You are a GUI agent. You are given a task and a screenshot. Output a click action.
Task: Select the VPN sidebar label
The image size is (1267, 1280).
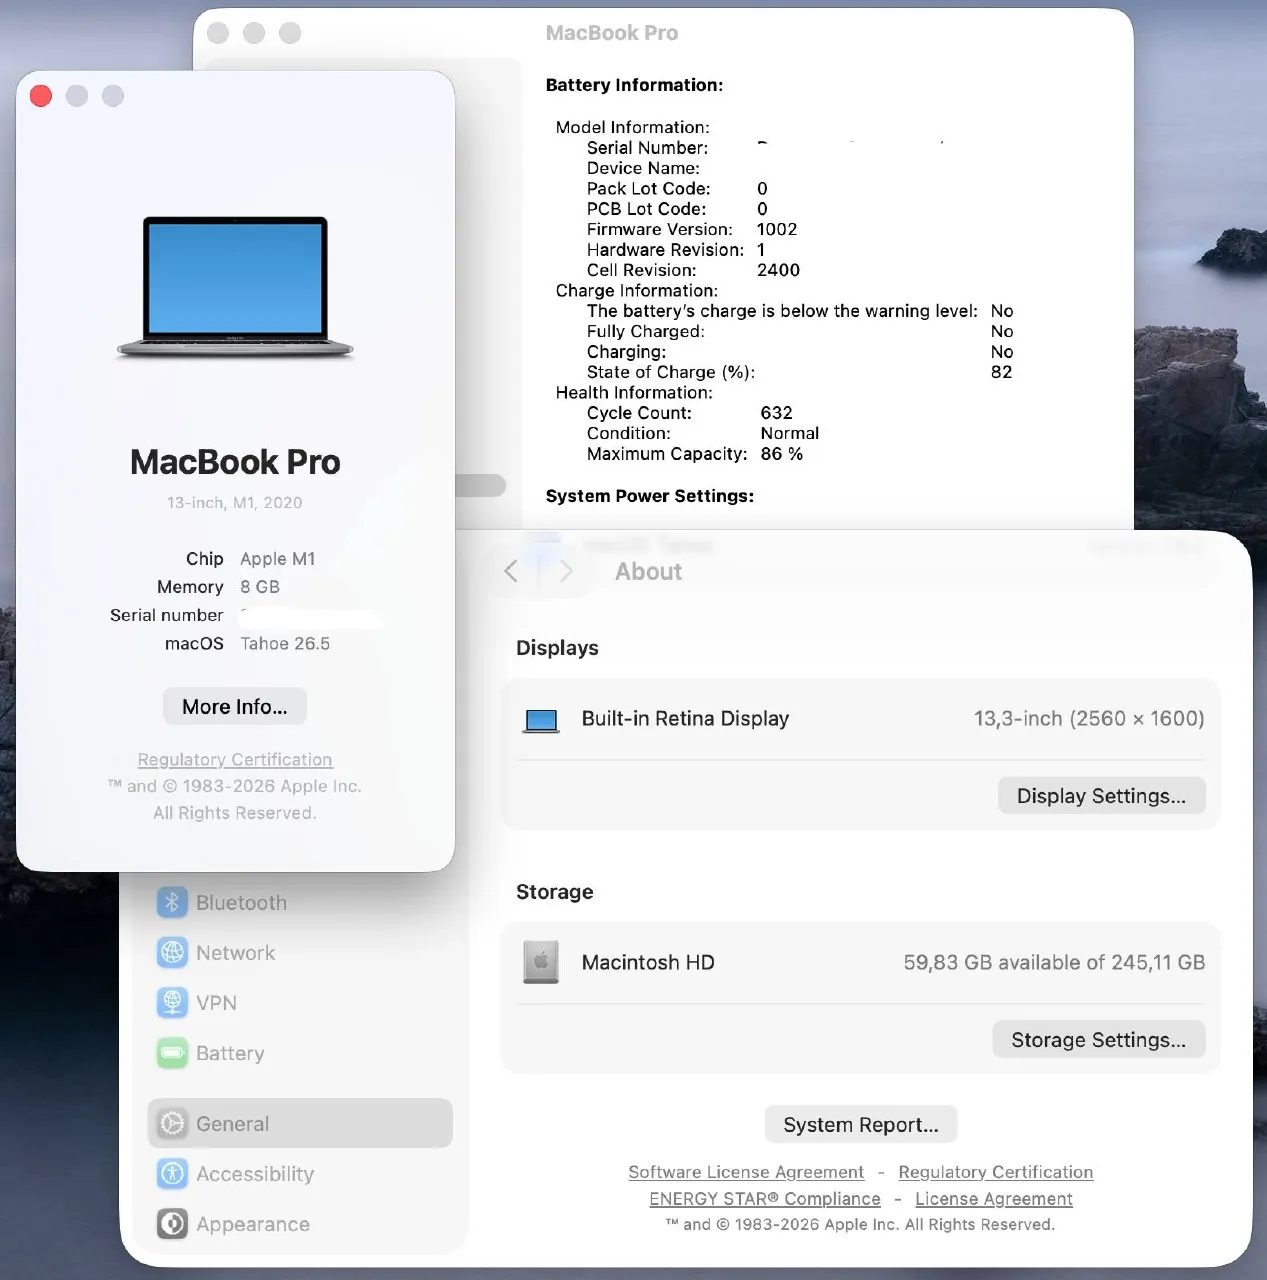pos(216,1003)
